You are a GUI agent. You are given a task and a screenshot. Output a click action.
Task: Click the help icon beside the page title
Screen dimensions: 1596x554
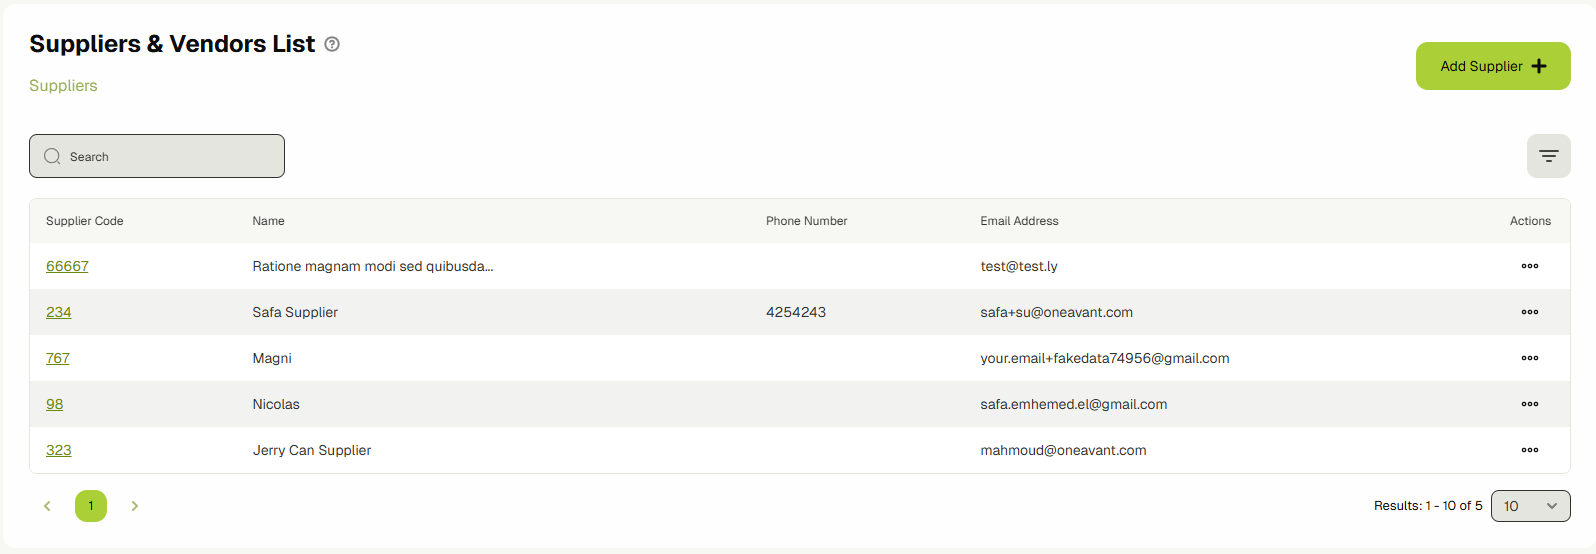click(x=332, y=44)
